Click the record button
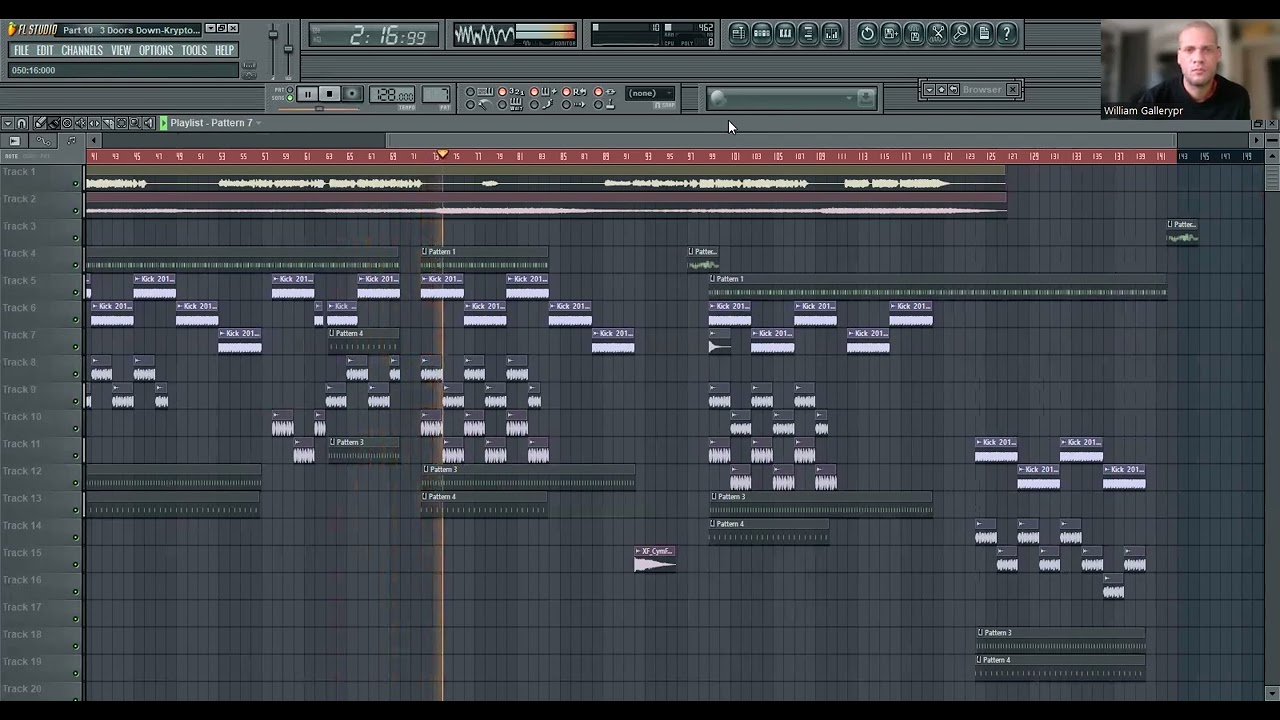The height and width of the screenshot is (720, 1280). 352,94
